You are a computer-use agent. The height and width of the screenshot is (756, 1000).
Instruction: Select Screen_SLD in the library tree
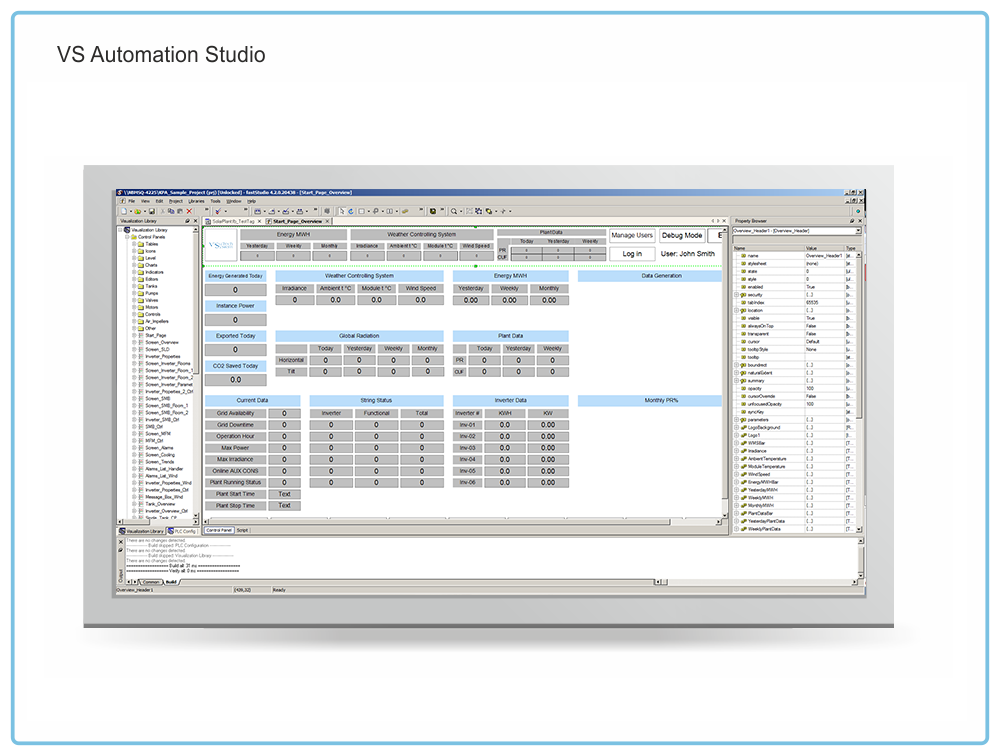pos(158,349)
